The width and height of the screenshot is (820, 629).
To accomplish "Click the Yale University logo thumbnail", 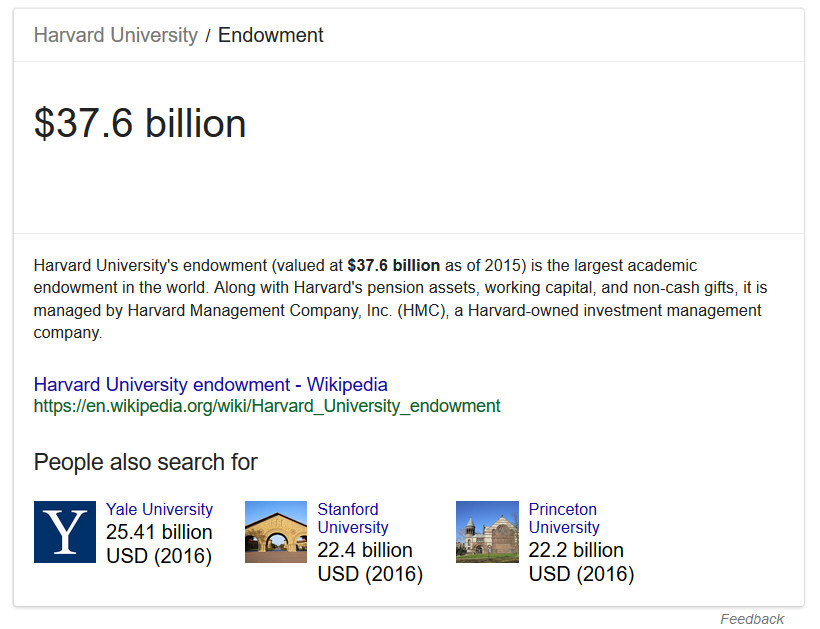I will pos(65,532).
